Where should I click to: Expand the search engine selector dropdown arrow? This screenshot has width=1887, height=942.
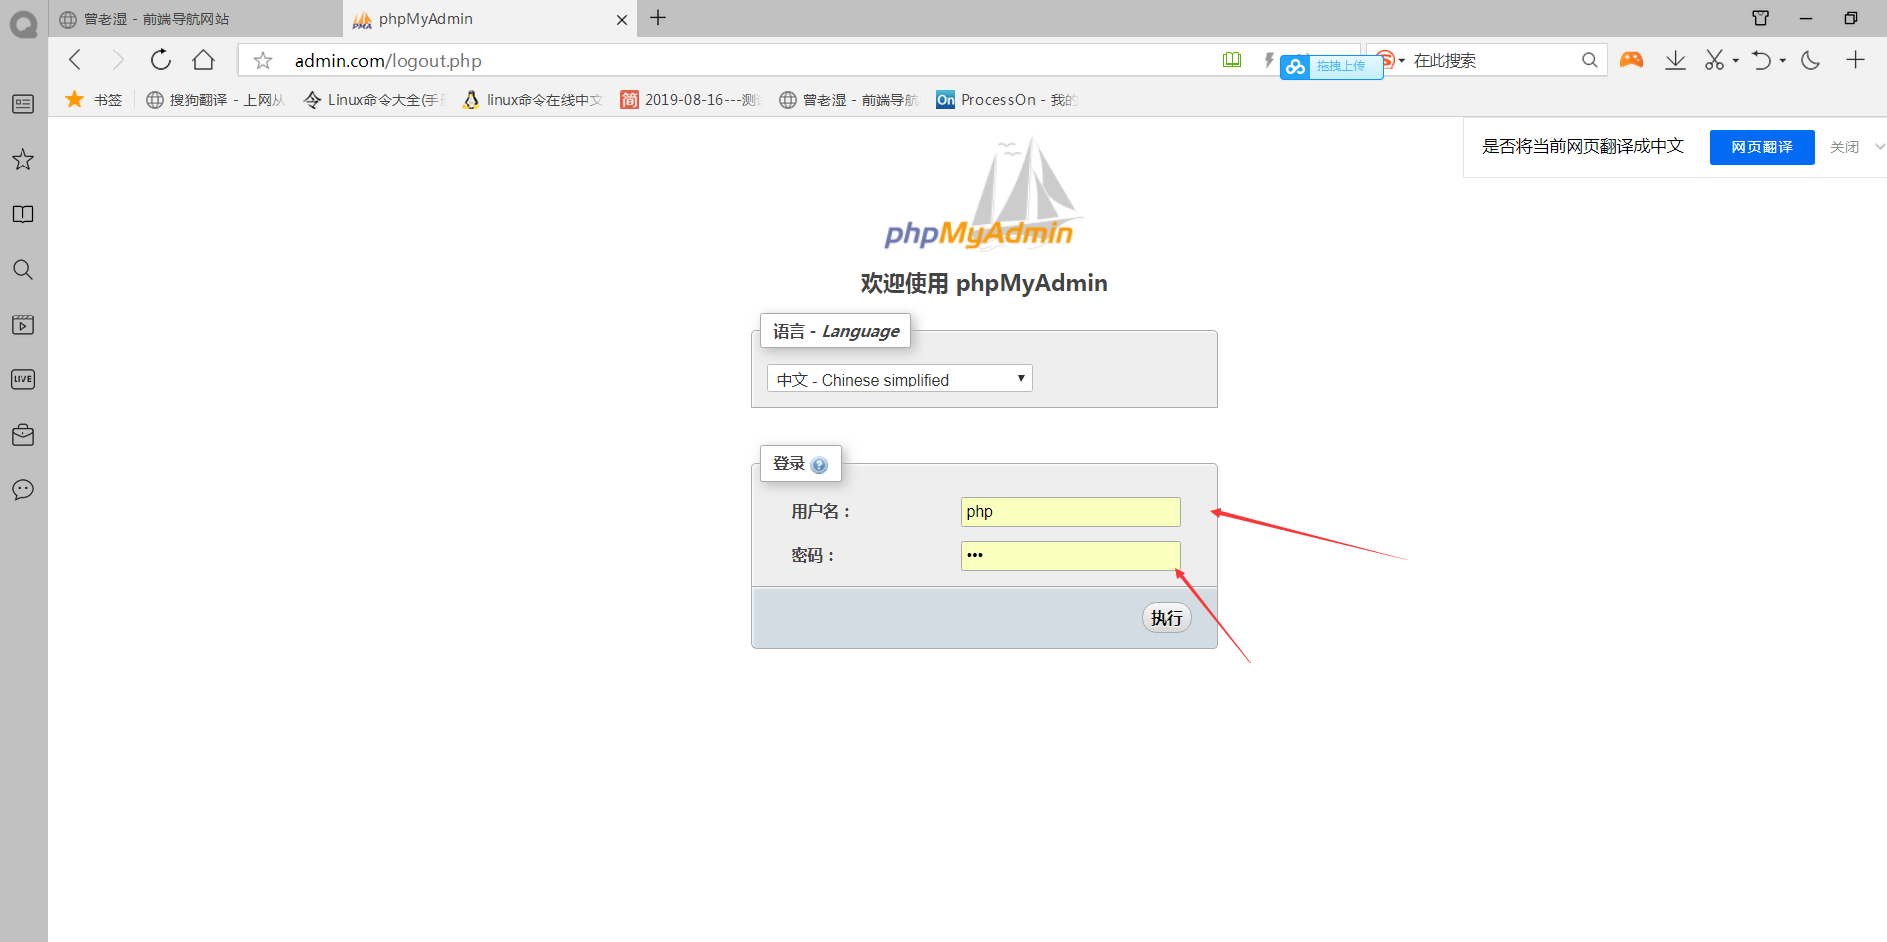(1402, 60)
